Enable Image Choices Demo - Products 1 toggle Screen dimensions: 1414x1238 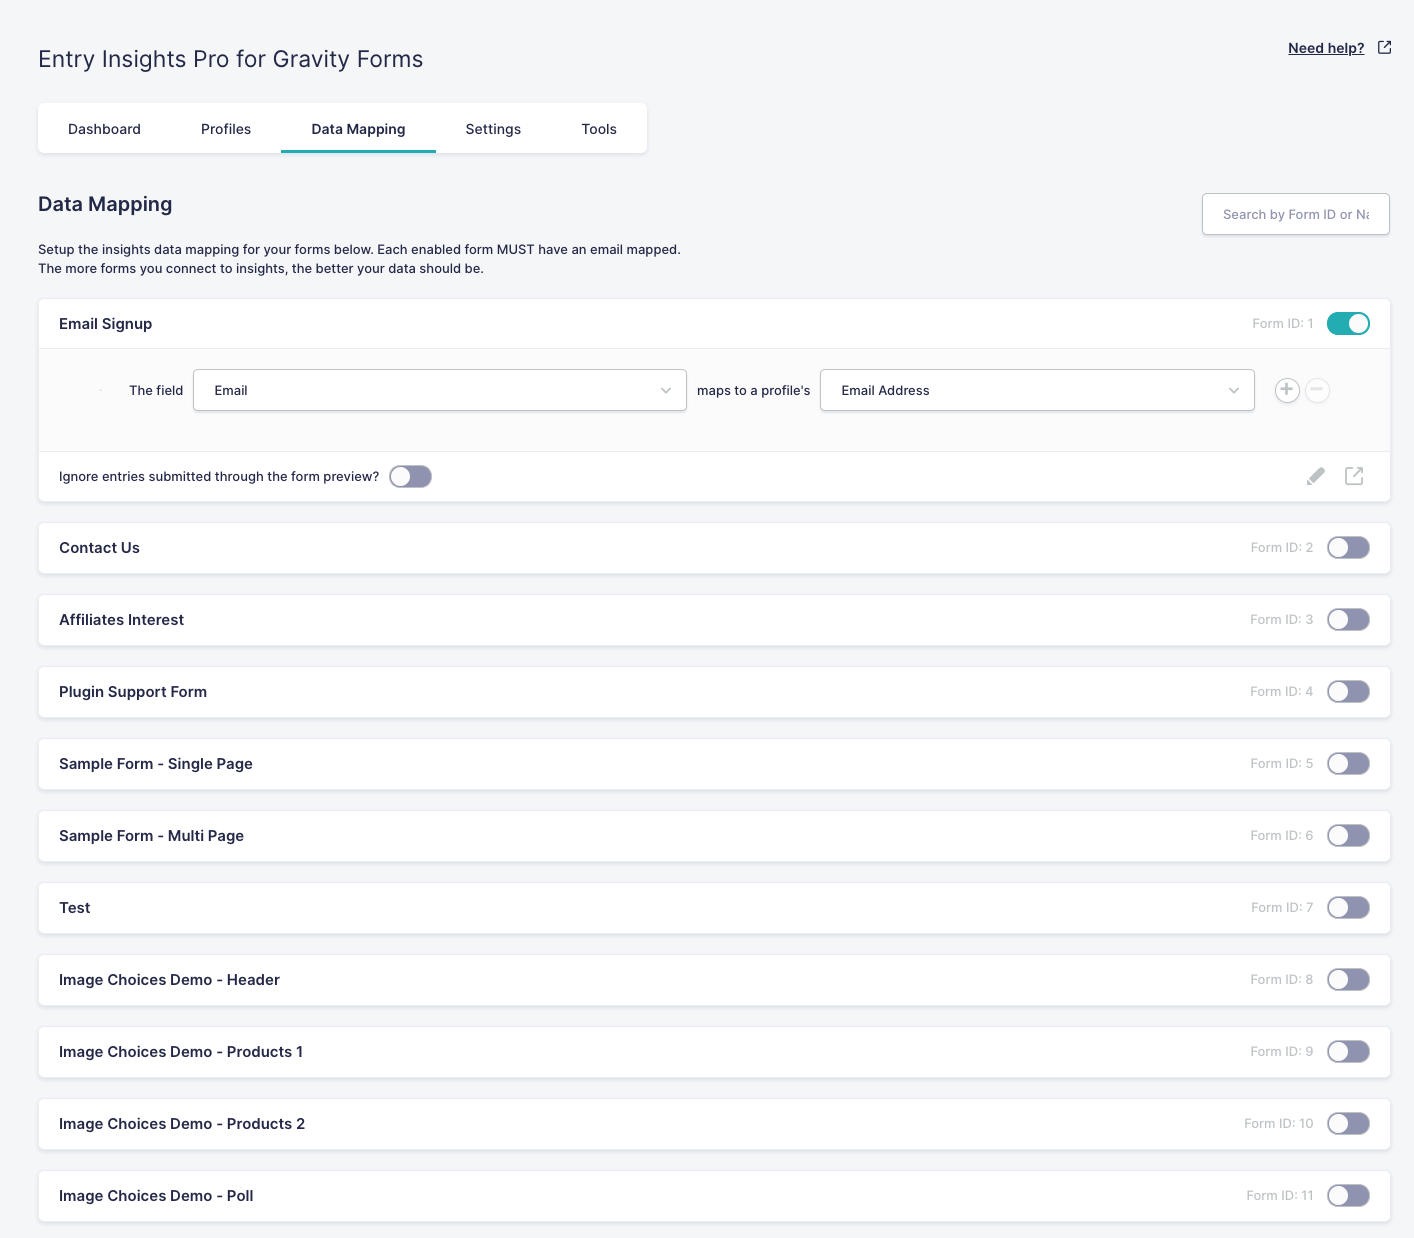pyautogui.click(x=1348, y=1051)
